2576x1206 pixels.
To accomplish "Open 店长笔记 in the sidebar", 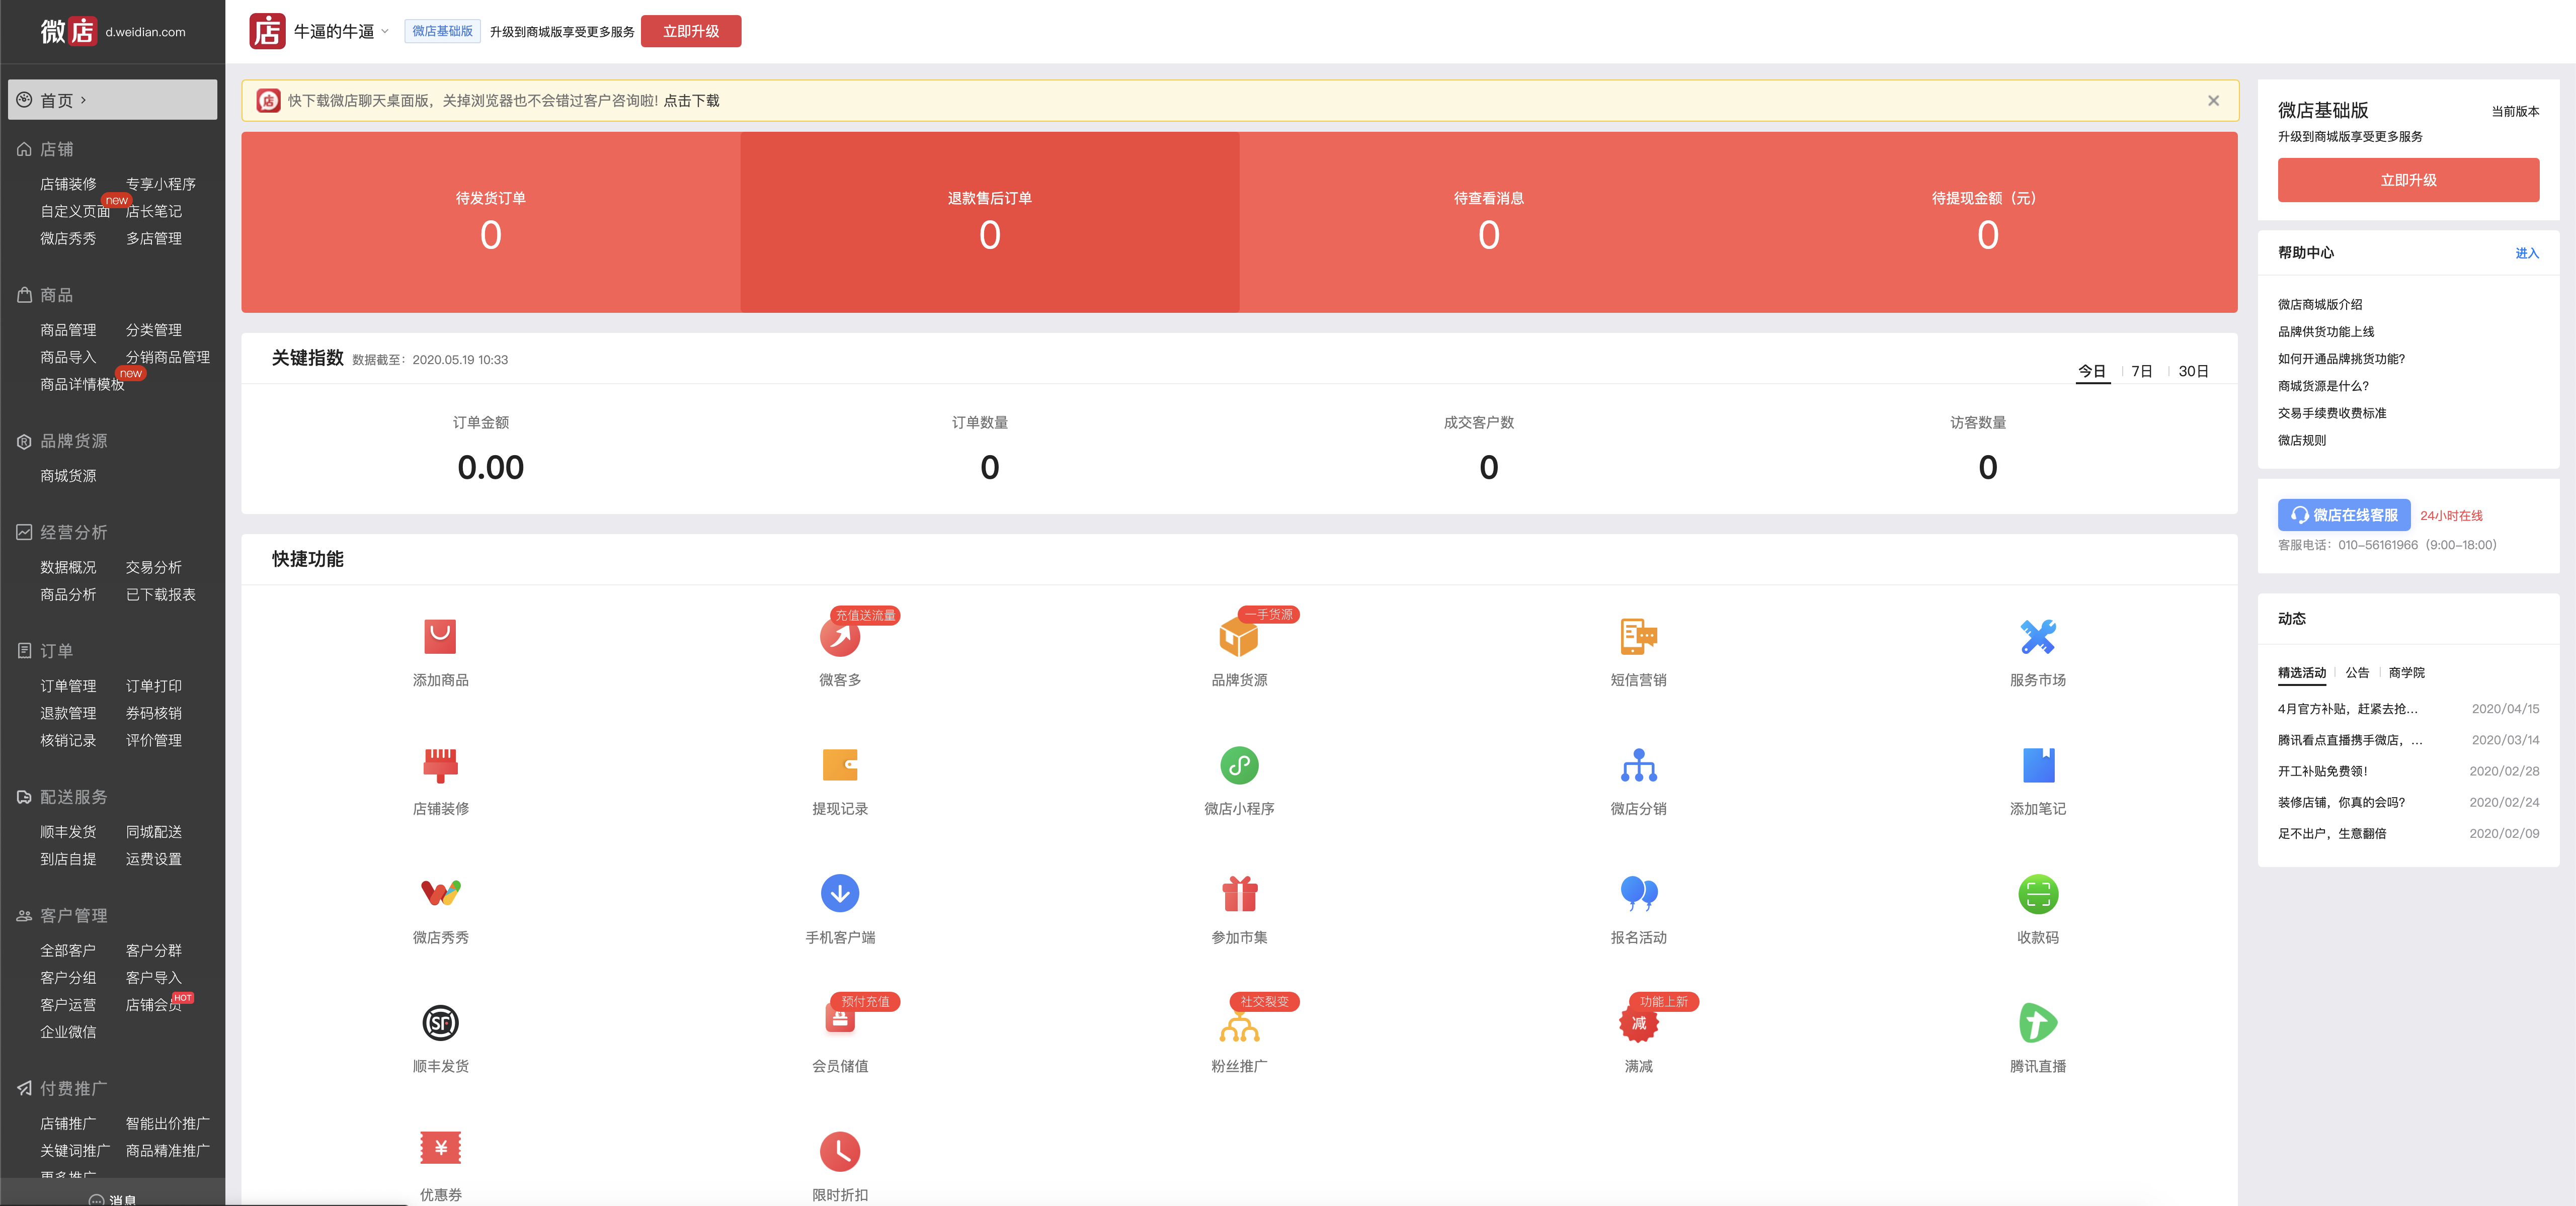I will click(153, 211).
